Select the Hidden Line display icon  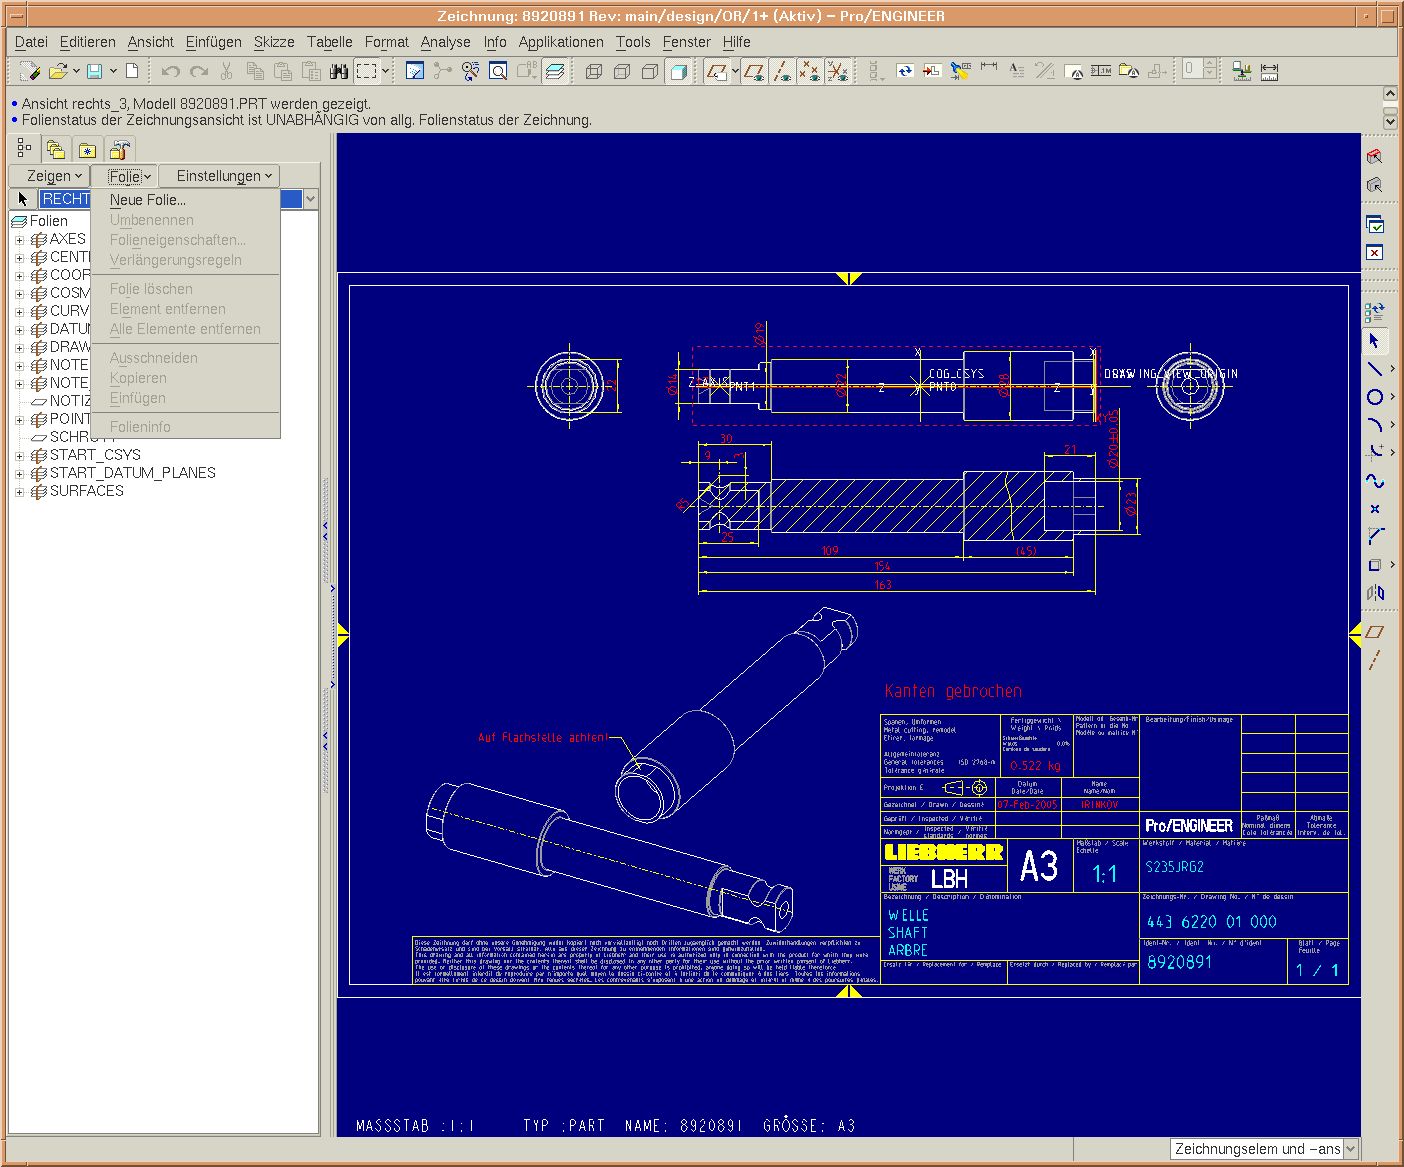coord(622,72)
